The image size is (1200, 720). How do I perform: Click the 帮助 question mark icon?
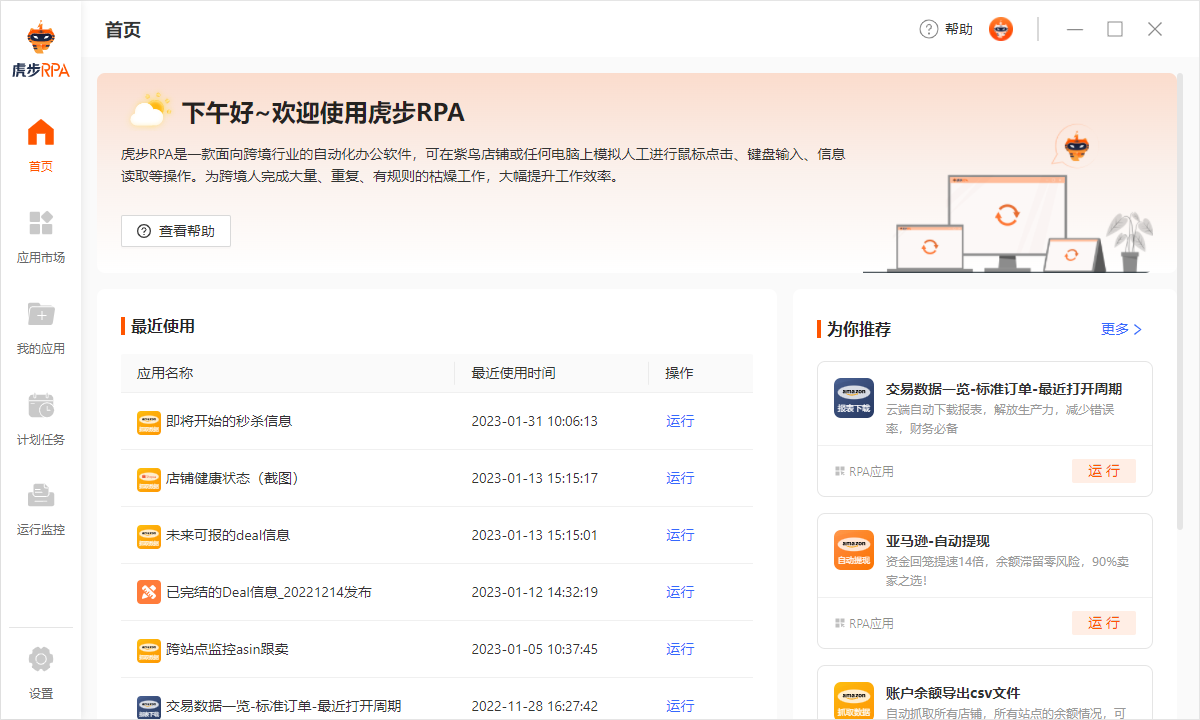(x=929, y=29)
